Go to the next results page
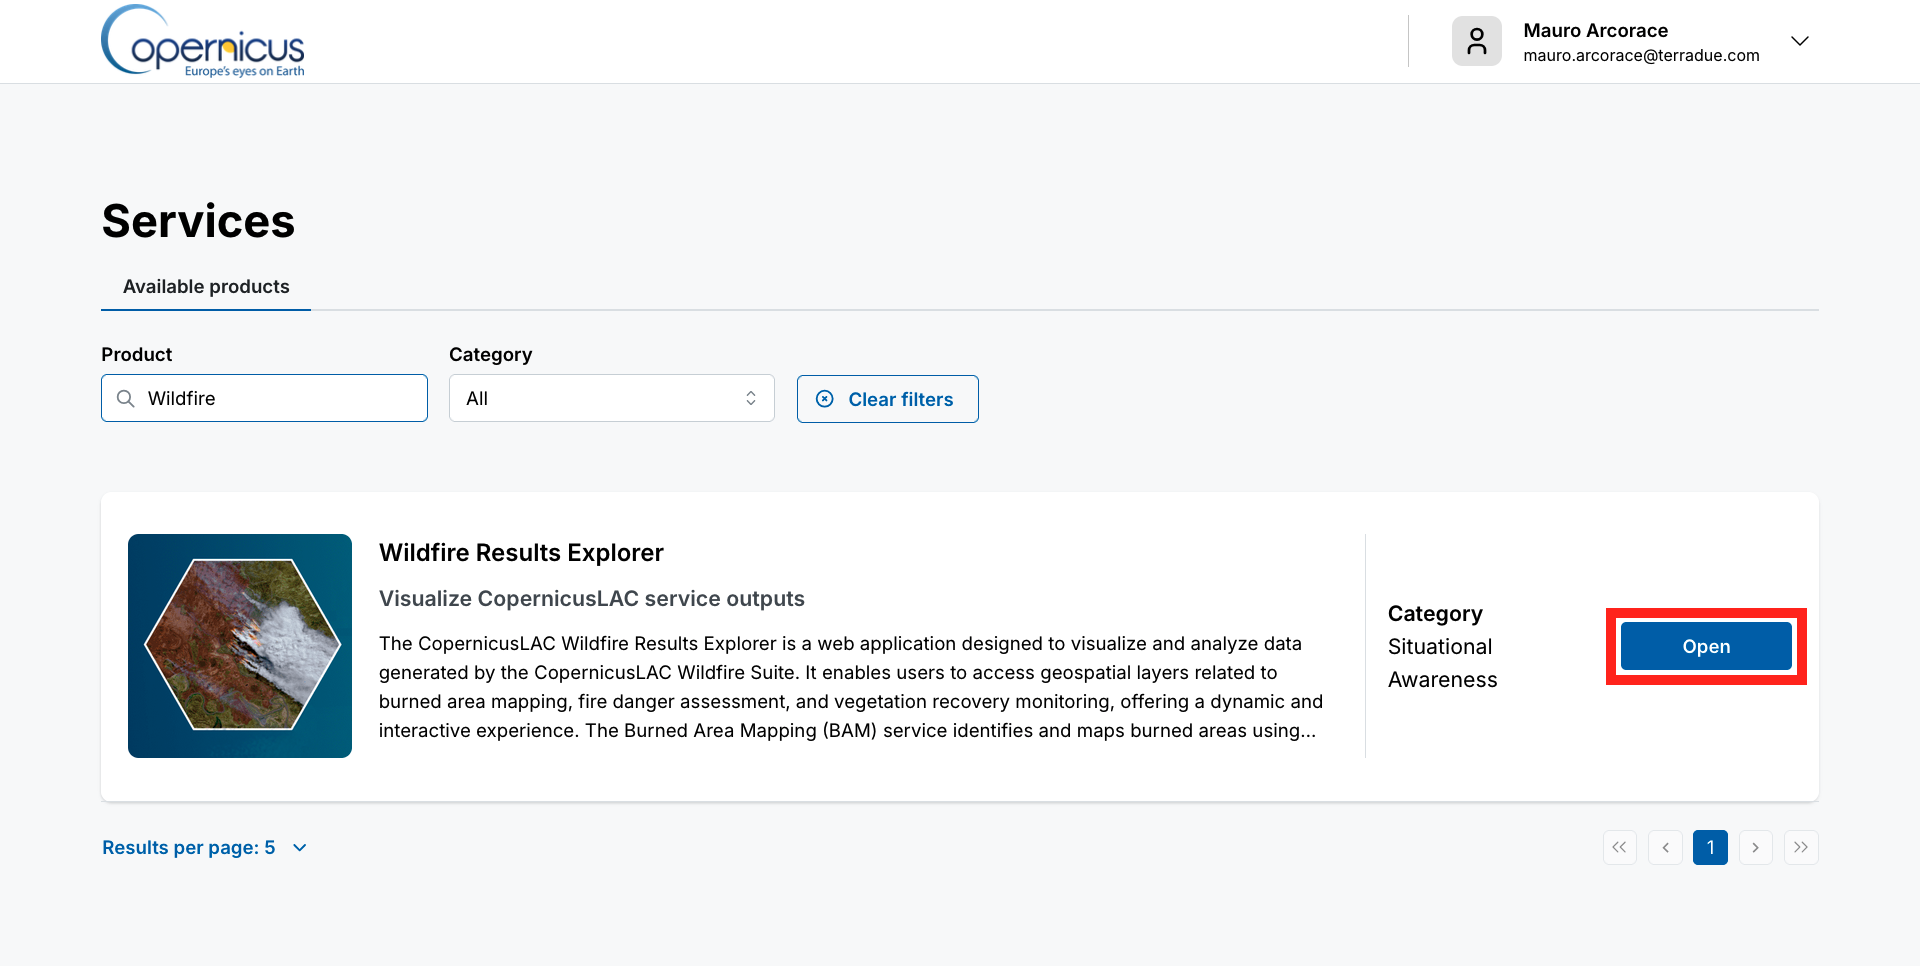Image resolution: width=1920 pixels, height=966 pixels. 1755,848
